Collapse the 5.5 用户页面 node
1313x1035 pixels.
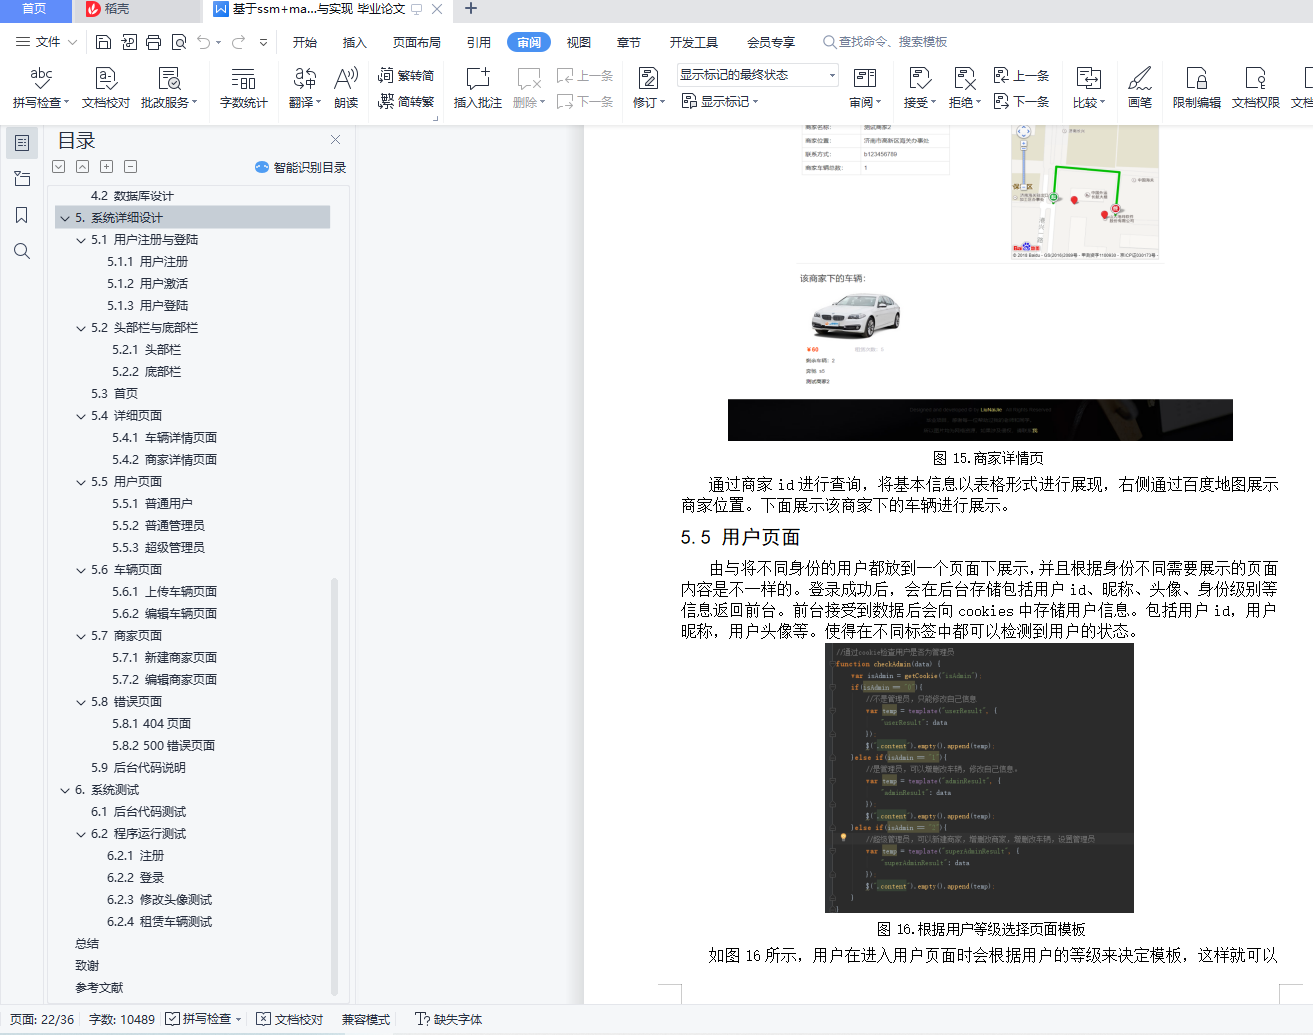pyautogui.click(x=81, y=482)
